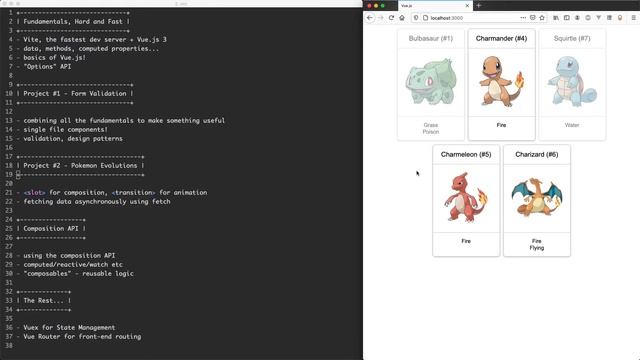The width and height of the screenshot is (640, 360).
Task: Select the Charizard (#6) card title
Action: pyautogui.click(x=536, y=154)
